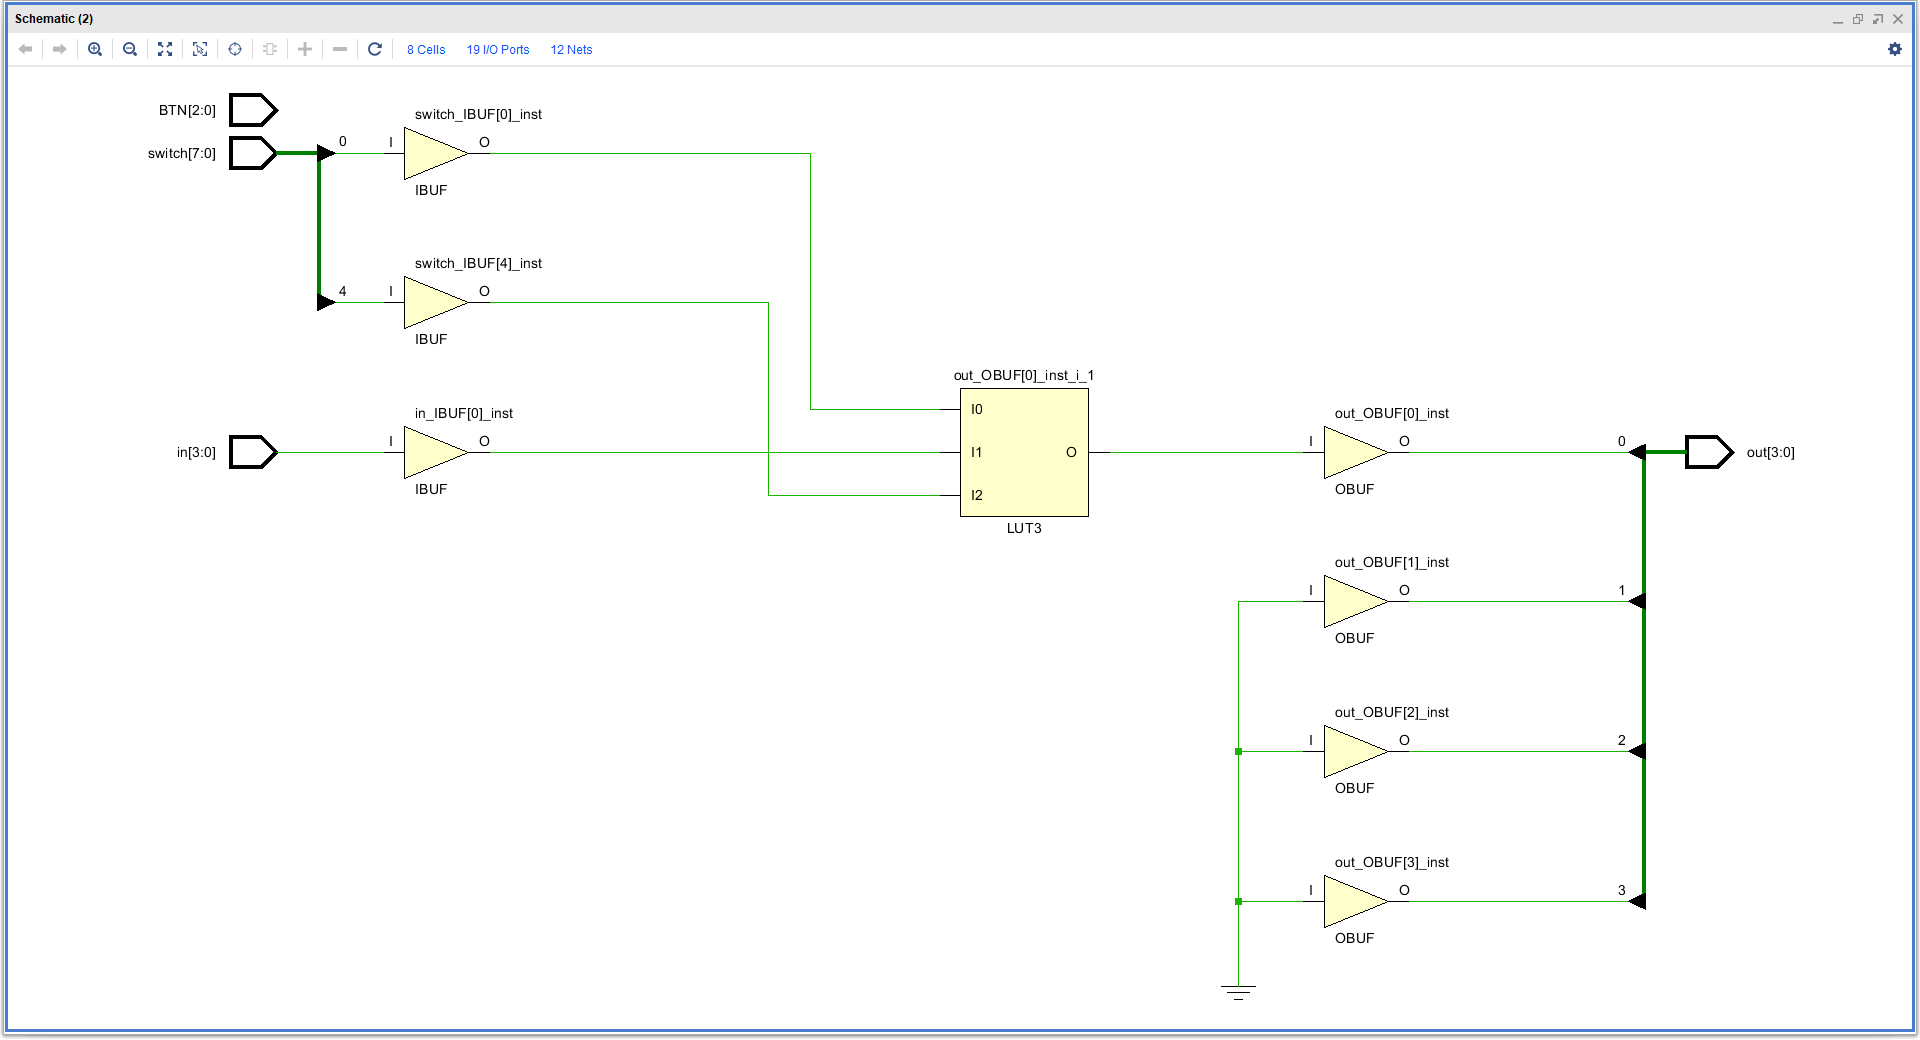
Task: Click the zoom out magnifier icon
Action: 130,49
